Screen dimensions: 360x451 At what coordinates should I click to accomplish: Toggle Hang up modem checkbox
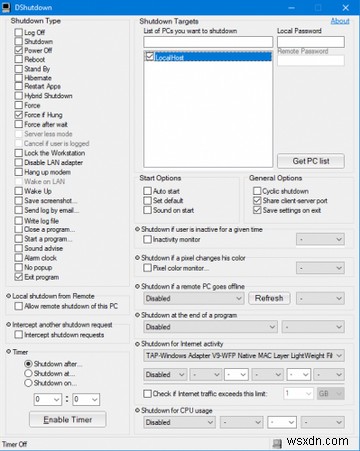tap(19, 172)
